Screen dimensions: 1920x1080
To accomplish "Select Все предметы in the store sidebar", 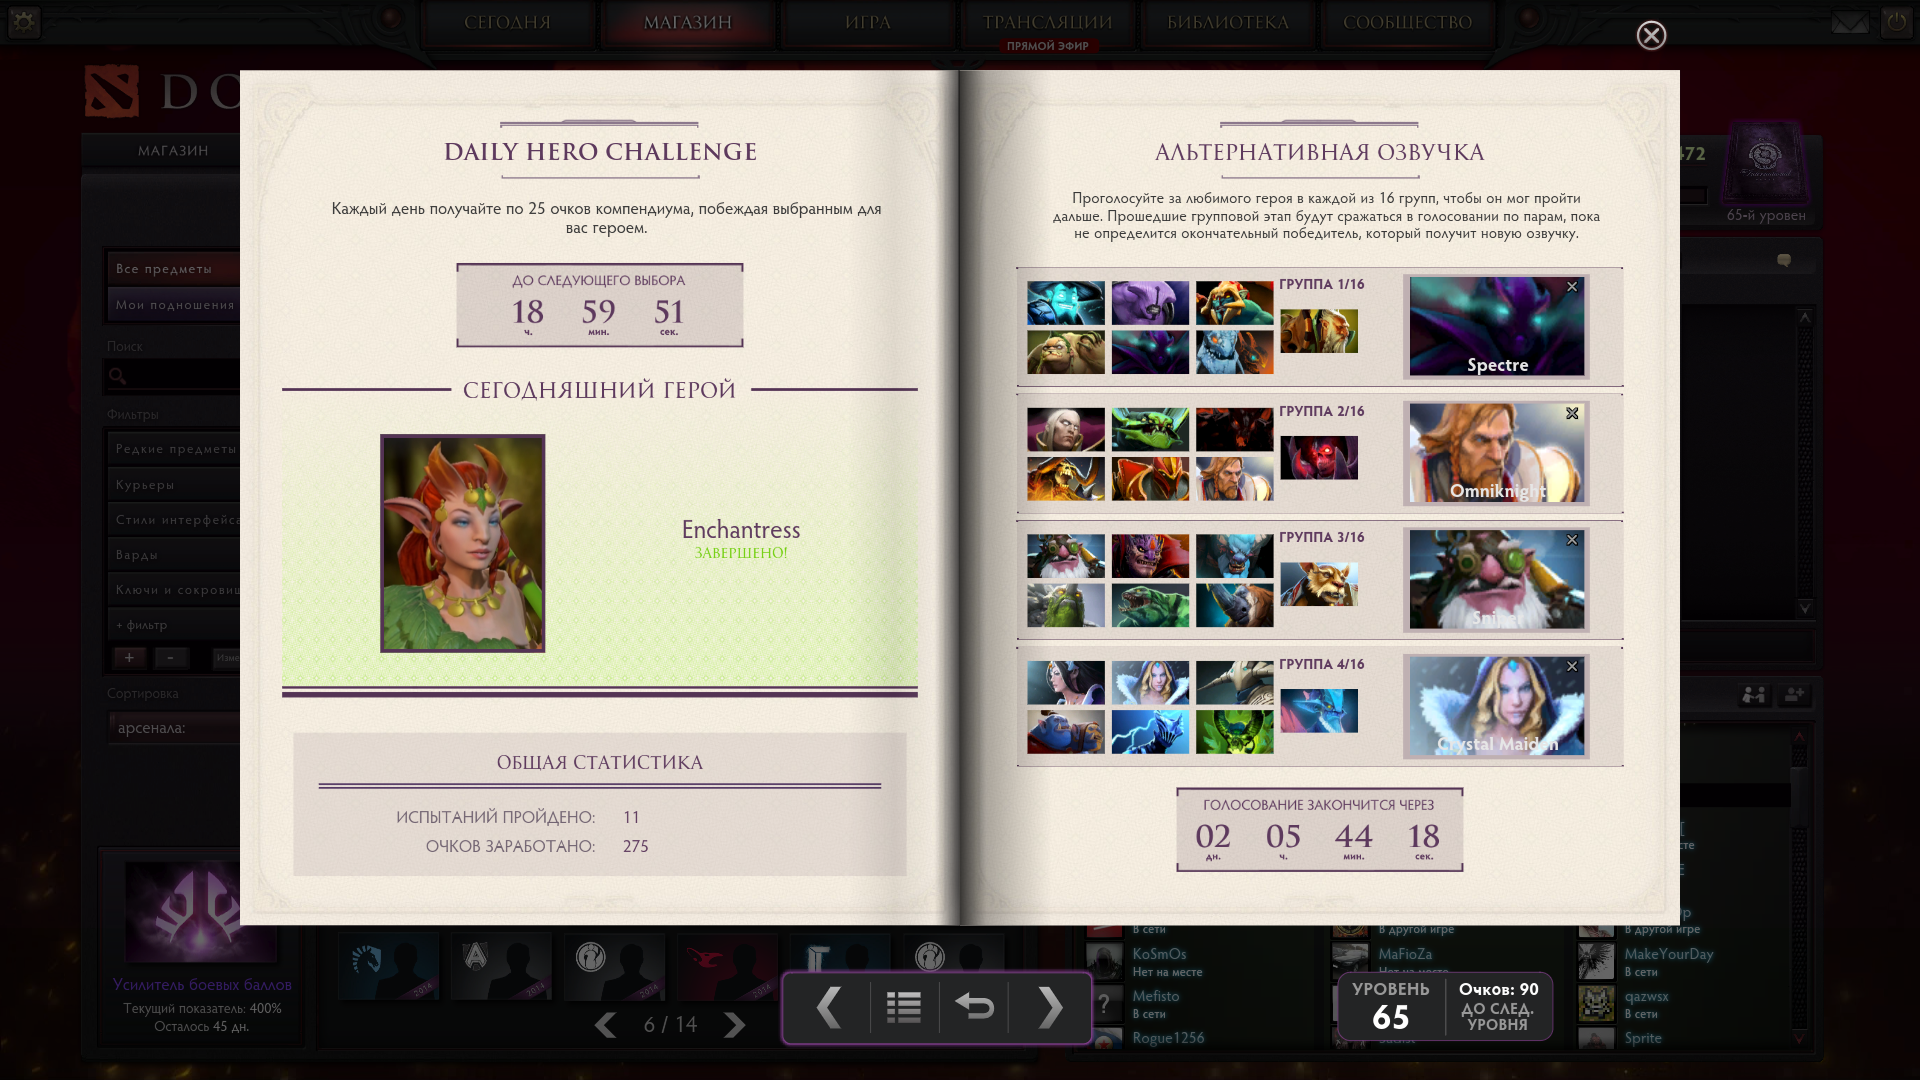I will coord(173,268).
